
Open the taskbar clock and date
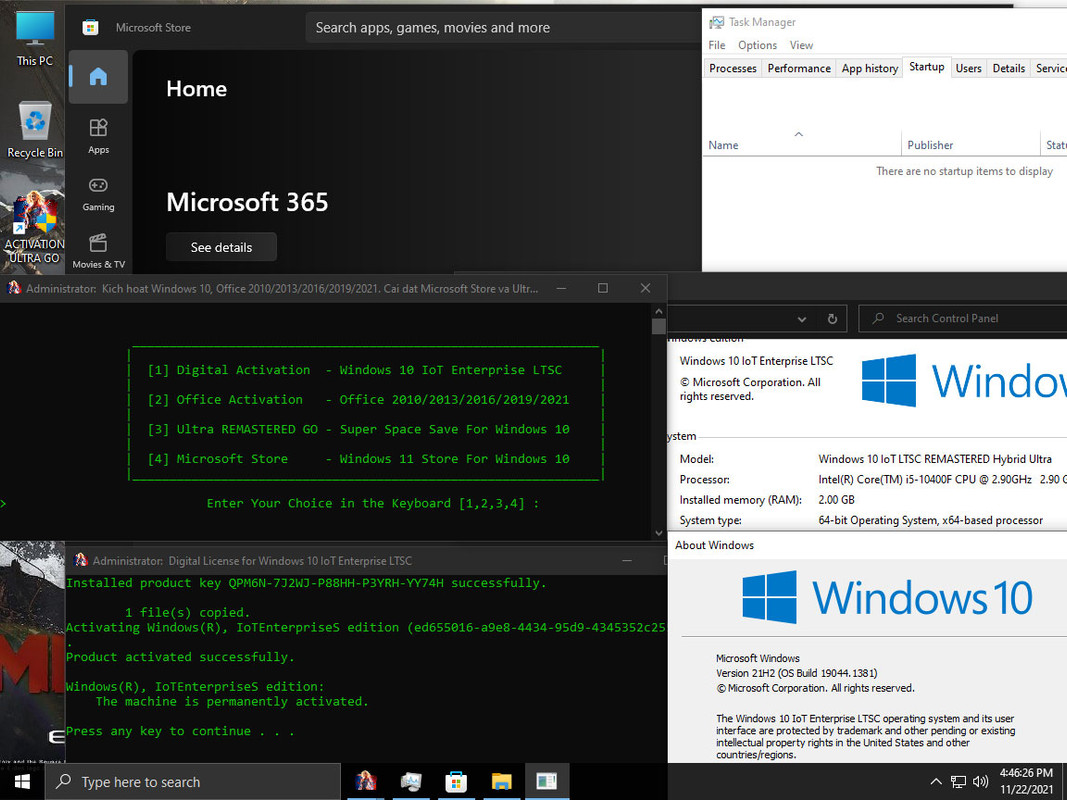pos(1026,782)
